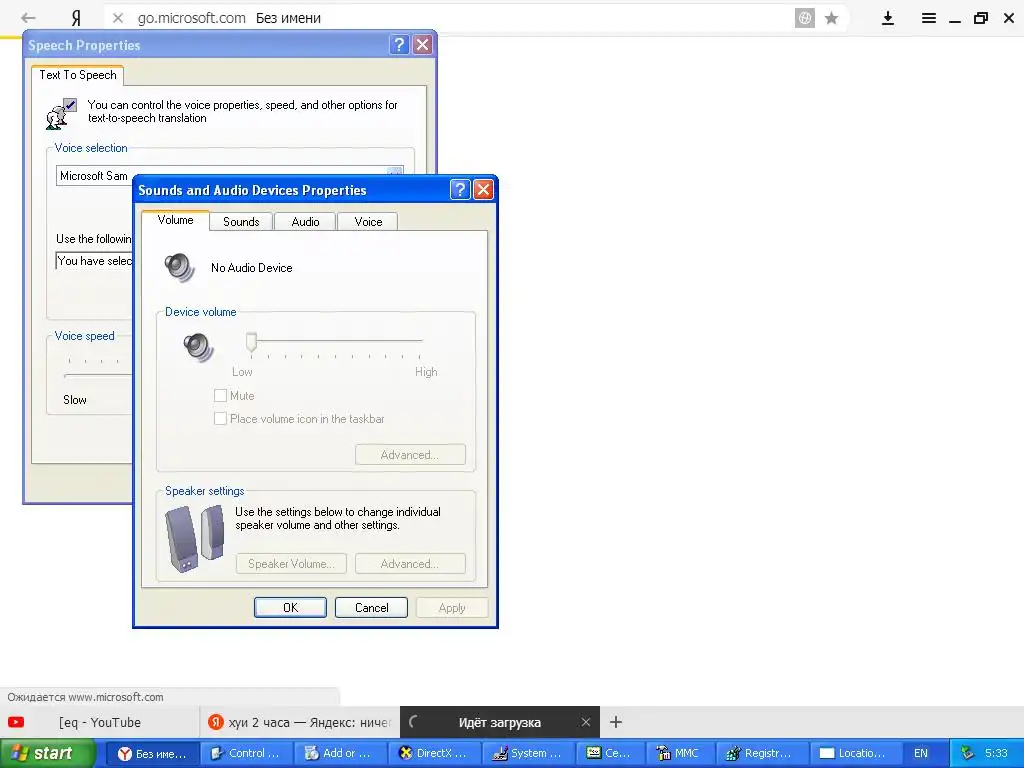
Task: Toggle the Mute checkbox
Action: click(221, 396)
